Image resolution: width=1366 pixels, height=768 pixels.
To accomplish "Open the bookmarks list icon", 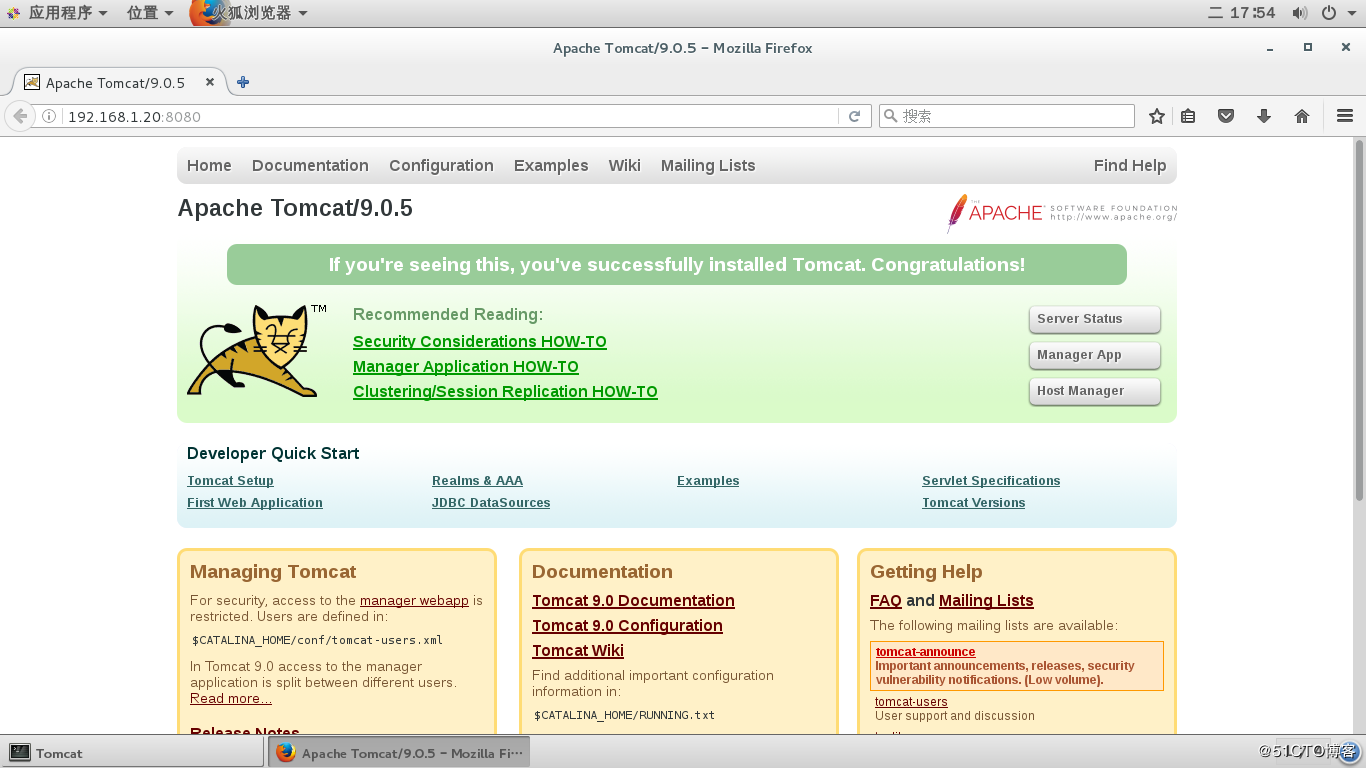I will coord(1188,116).
